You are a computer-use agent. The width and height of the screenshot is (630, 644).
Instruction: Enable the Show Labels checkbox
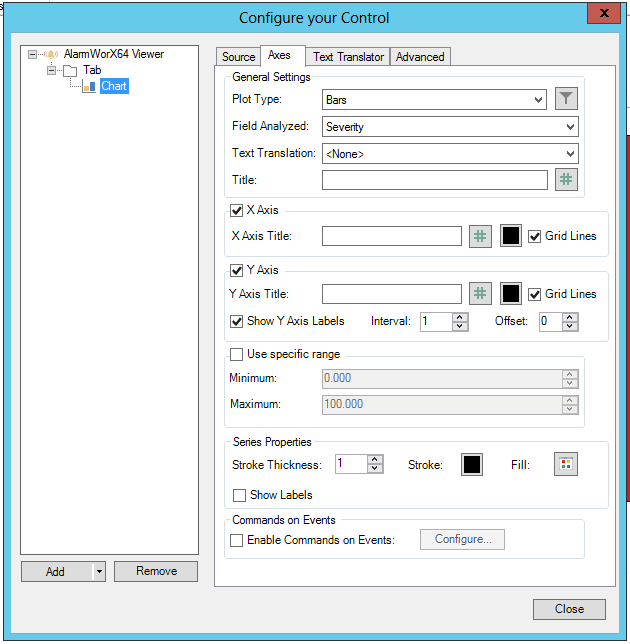click(240, 495)
